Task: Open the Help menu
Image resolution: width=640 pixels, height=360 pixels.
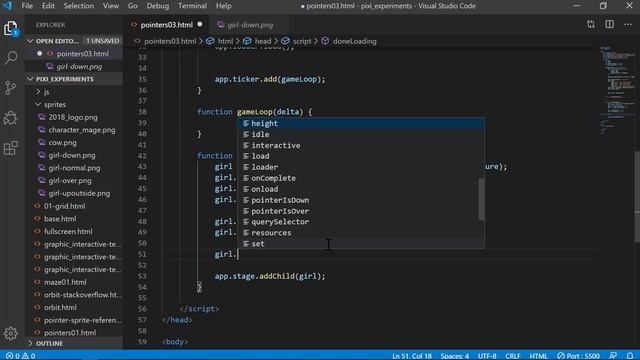Action: point(224,6)
